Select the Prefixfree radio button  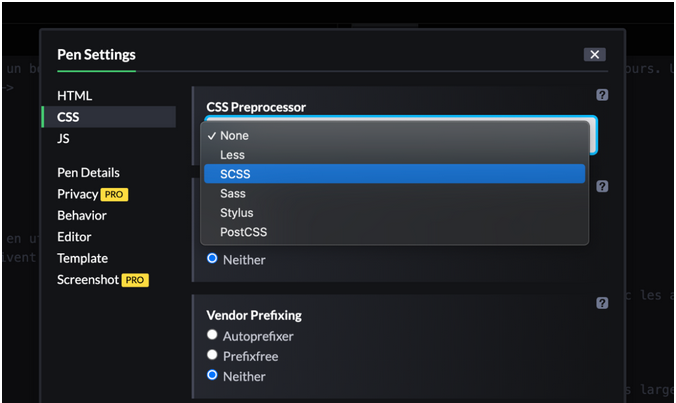point(212,355)
